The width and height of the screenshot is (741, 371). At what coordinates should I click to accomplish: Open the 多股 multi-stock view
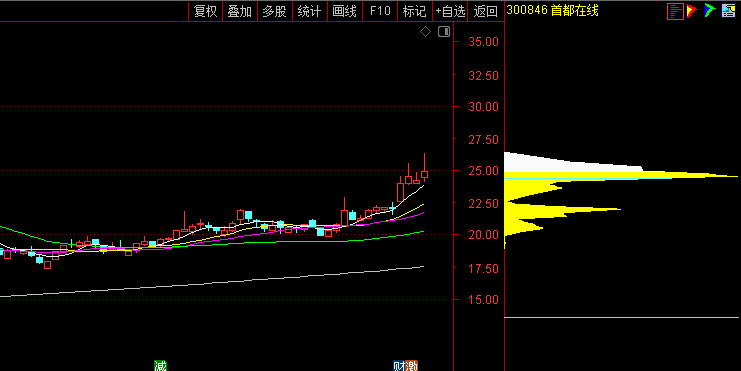(x=275, y=11)
